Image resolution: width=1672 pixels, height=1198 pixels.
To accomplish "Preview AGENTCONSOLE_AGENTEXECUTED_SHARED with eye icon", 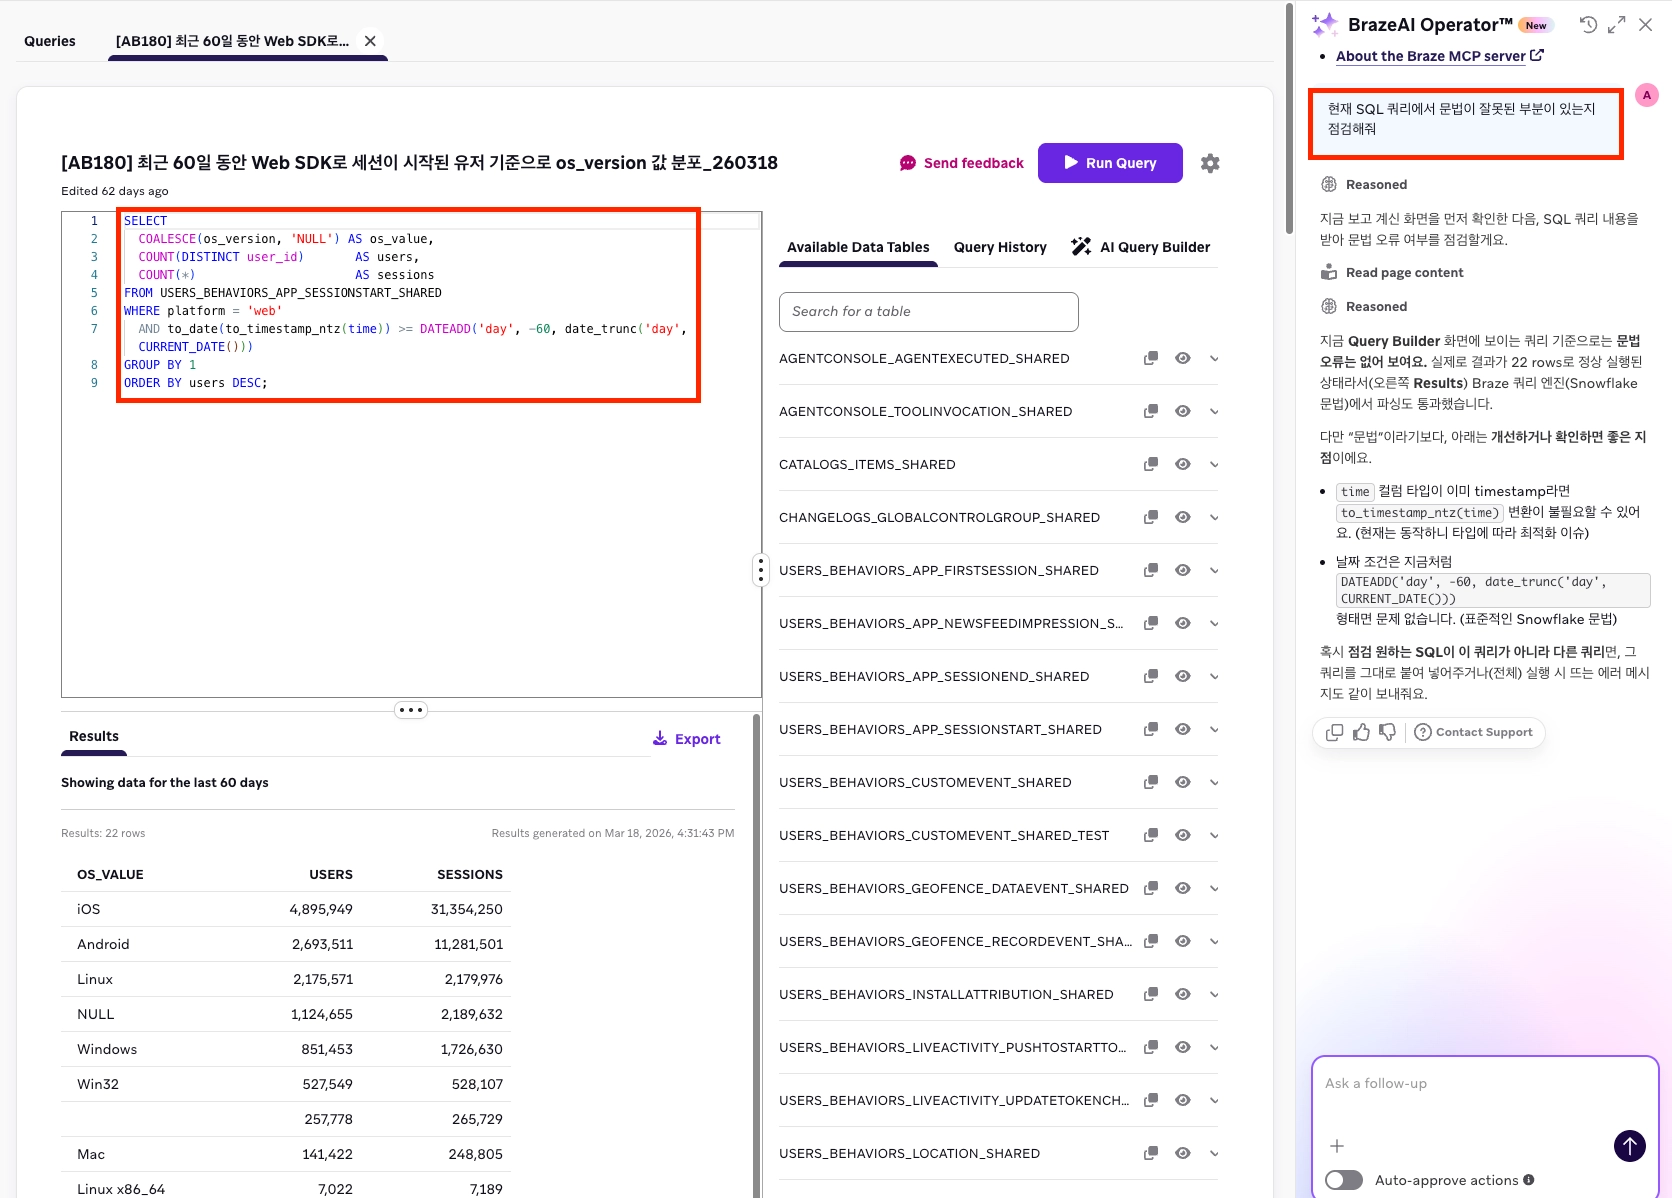I will point(1183,358).
